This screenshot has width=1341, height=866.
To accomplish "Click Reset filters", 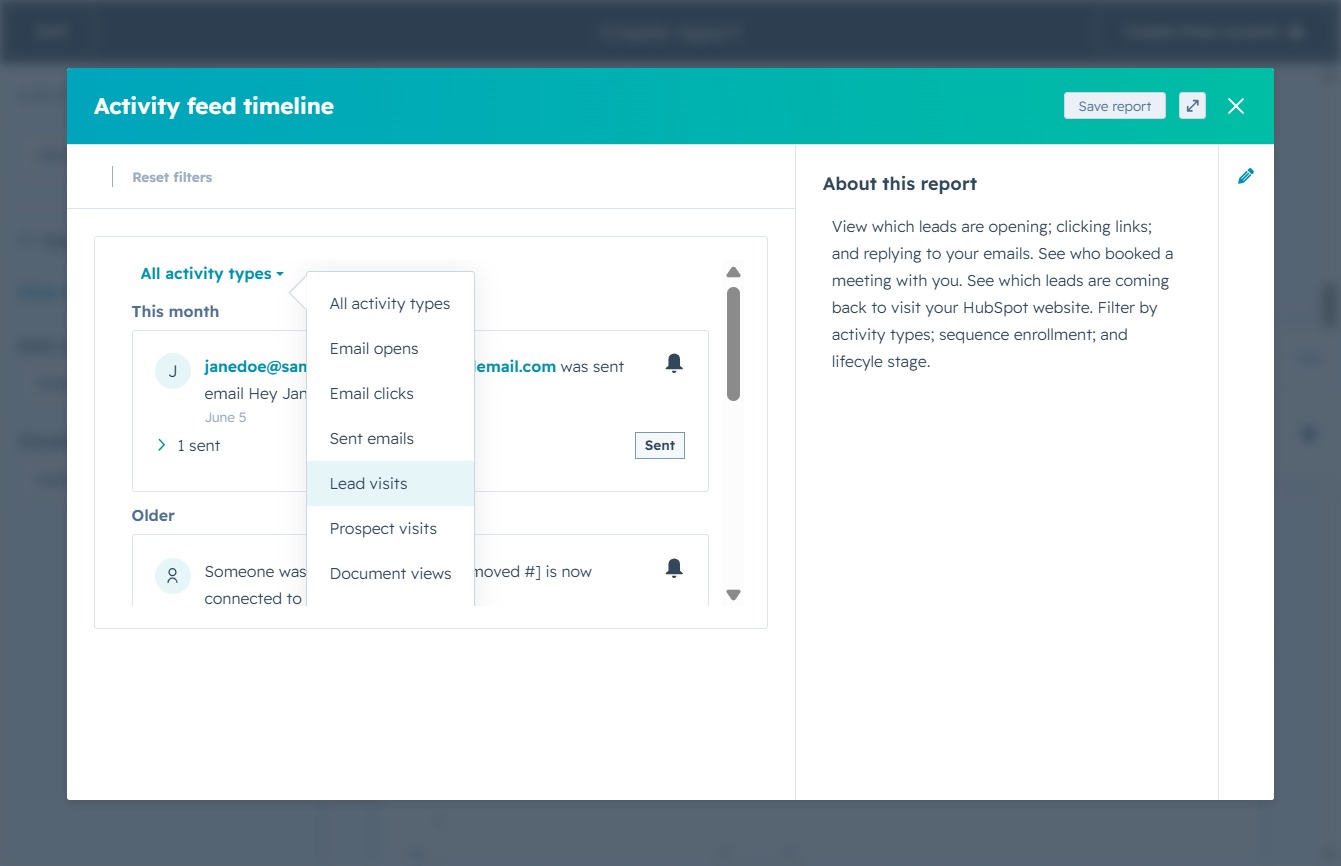I will (172, 177).
